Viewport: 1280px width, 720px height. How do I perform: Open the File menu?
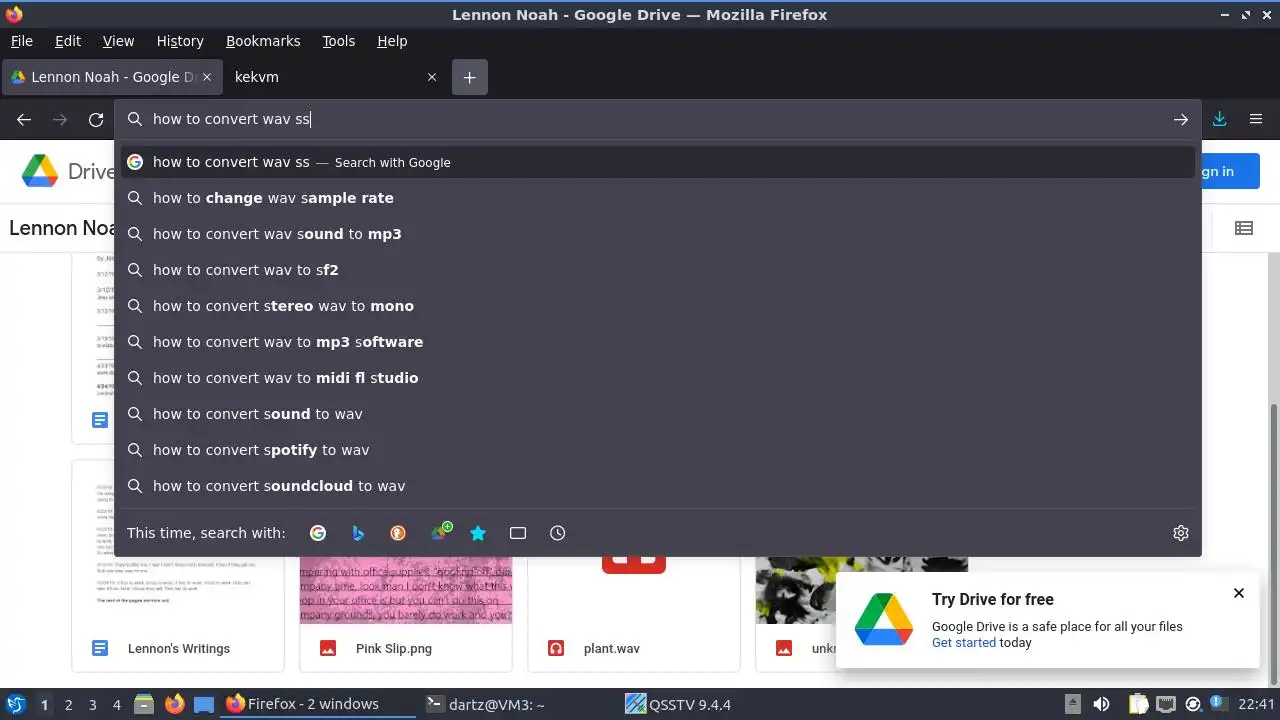tap(21, 41)
